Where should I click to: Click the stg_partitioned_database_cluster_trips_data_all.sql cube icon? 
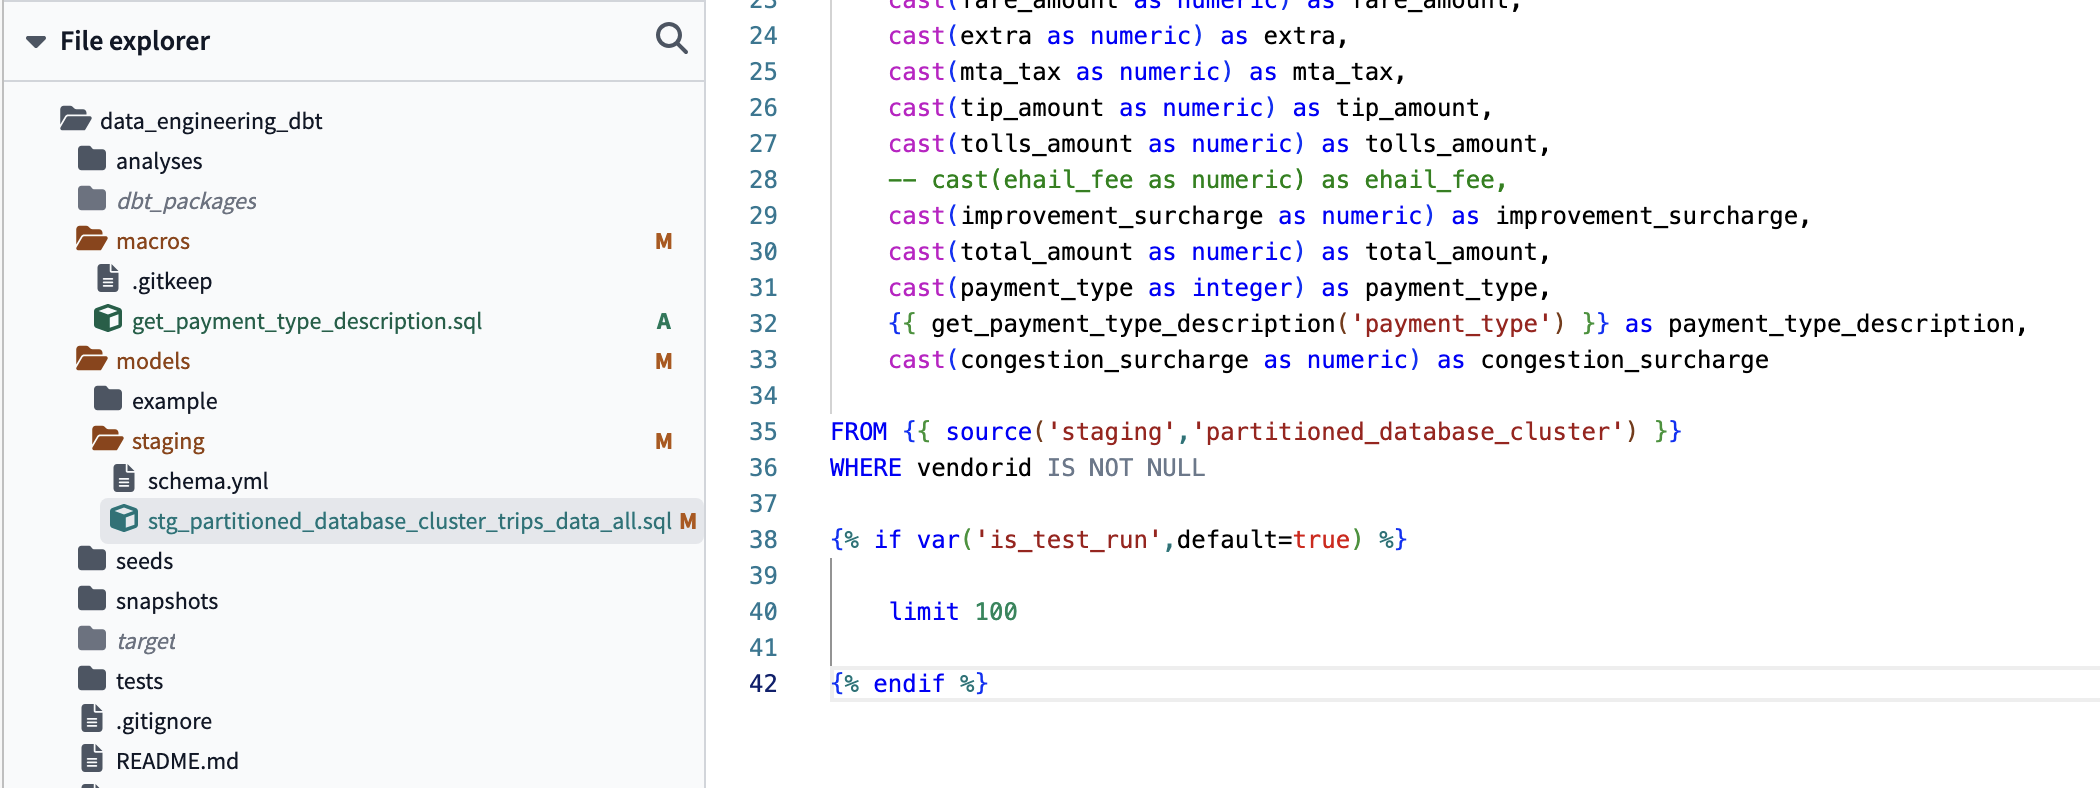click(x=124, y=519)
